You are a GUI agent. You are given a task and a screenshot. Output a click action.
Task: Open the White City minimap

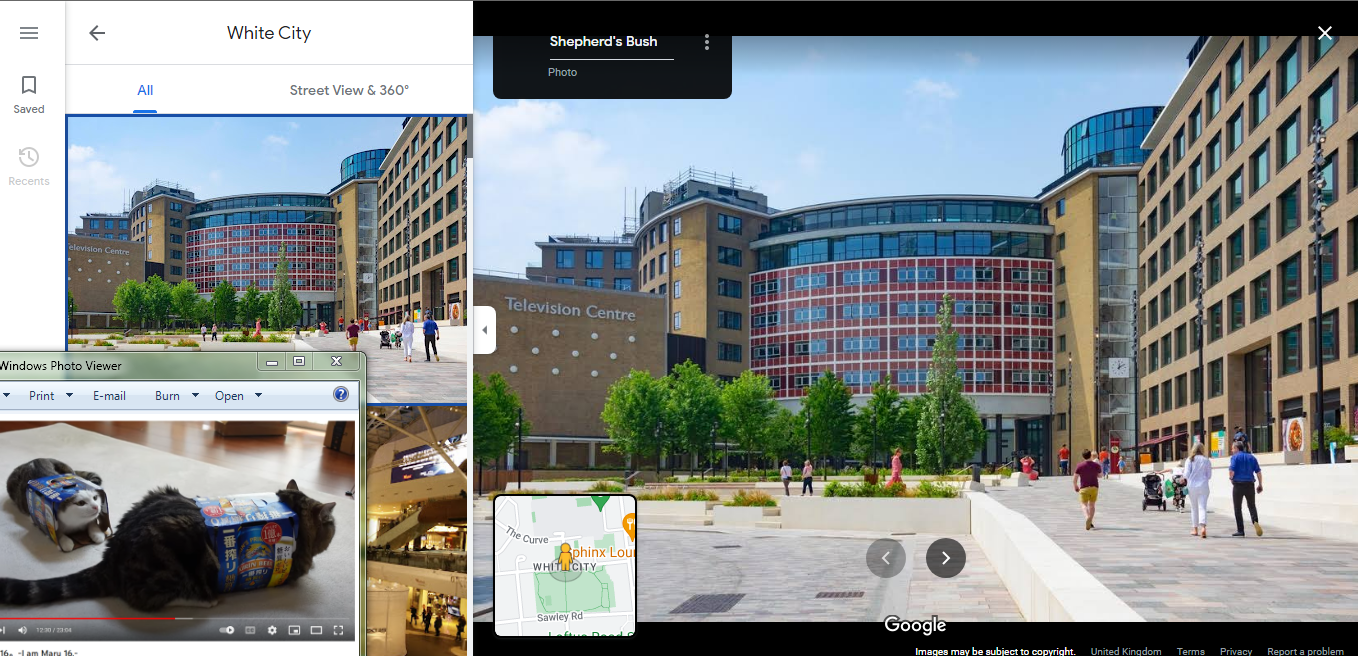[566, 565]
